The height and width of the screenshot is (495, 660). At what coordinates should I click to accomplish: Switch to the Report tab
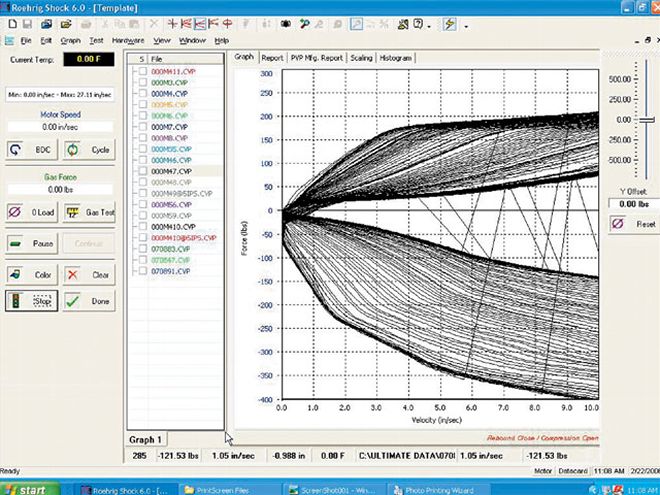(272, 58)
